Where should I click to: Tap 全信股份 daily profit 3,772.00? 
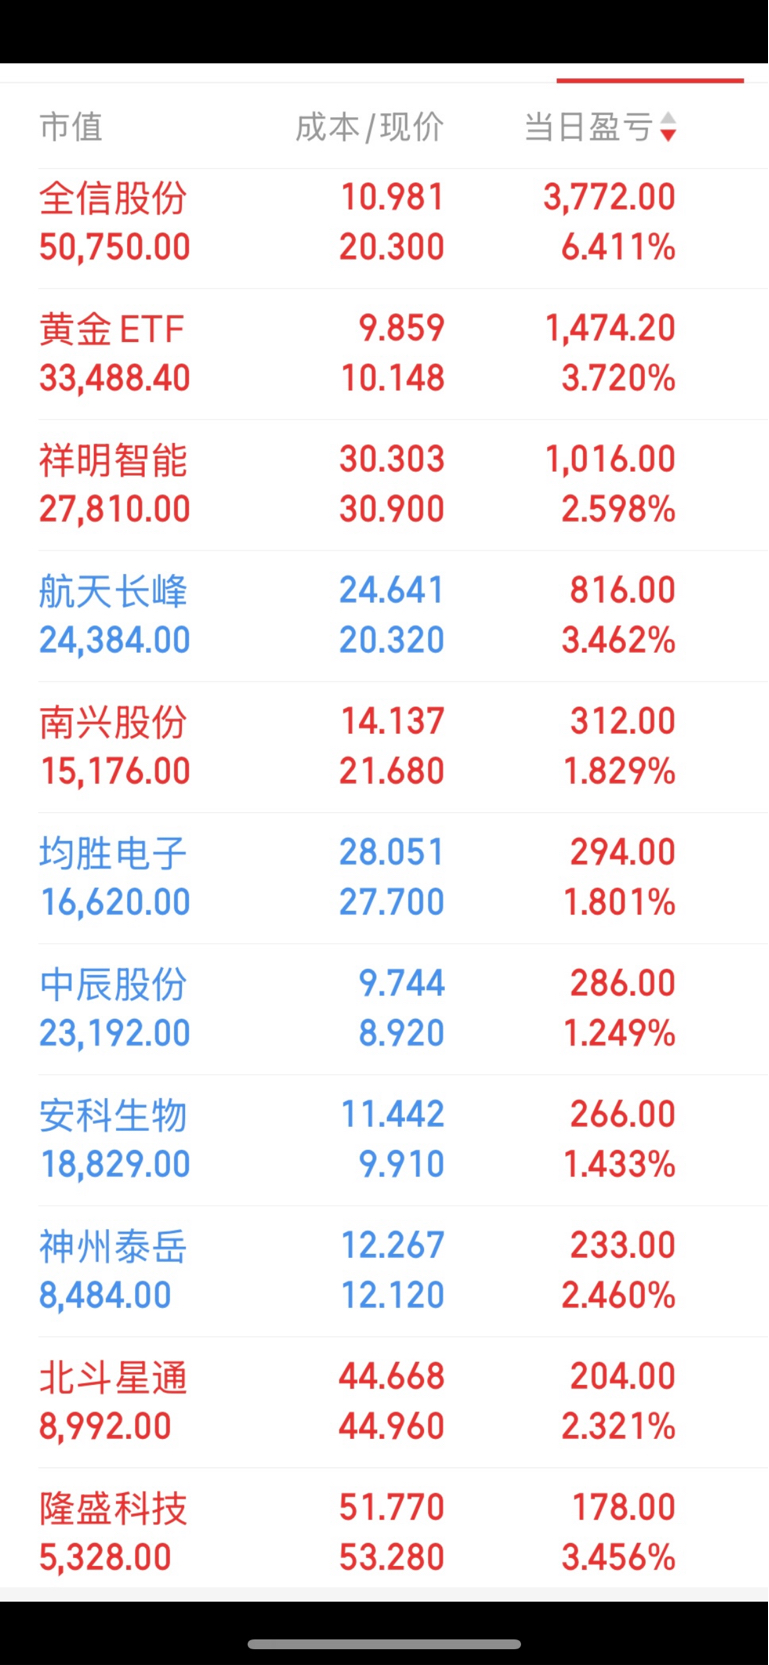[609, 197]
